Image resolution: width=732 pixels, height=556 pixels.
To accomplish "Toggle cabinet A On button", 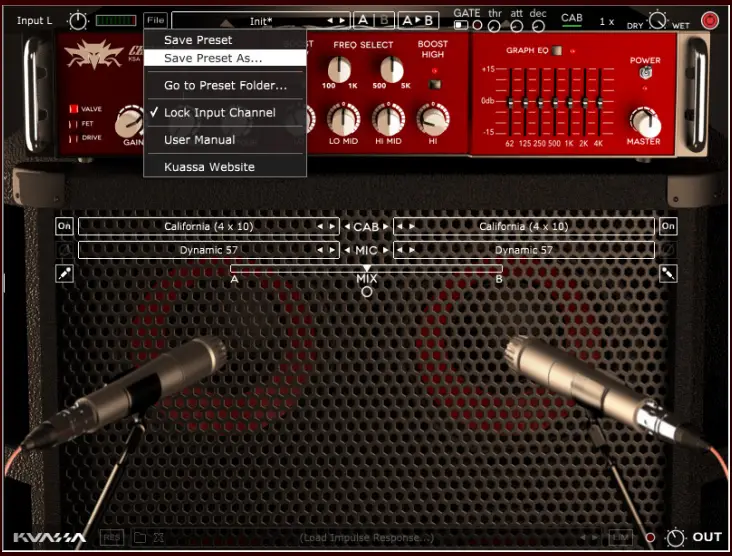I will [x=64, y=226].
